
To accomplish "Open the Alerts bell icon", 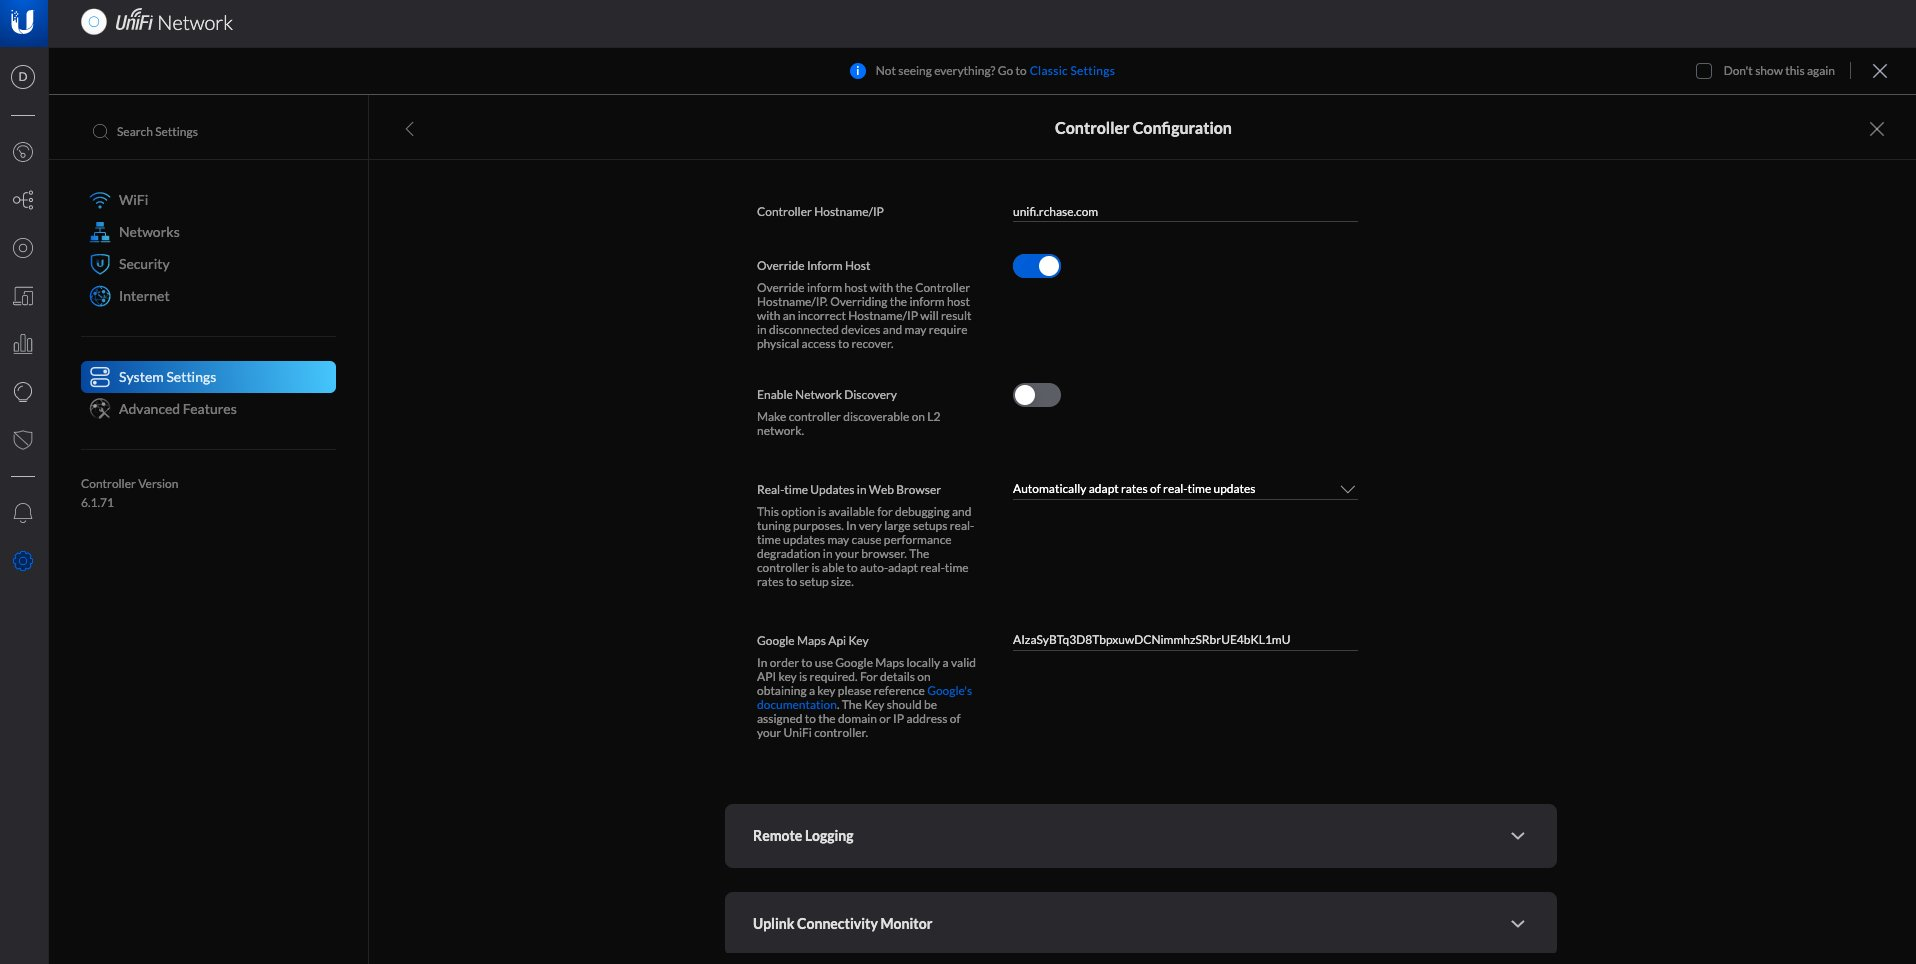I will tap(23, 513).
